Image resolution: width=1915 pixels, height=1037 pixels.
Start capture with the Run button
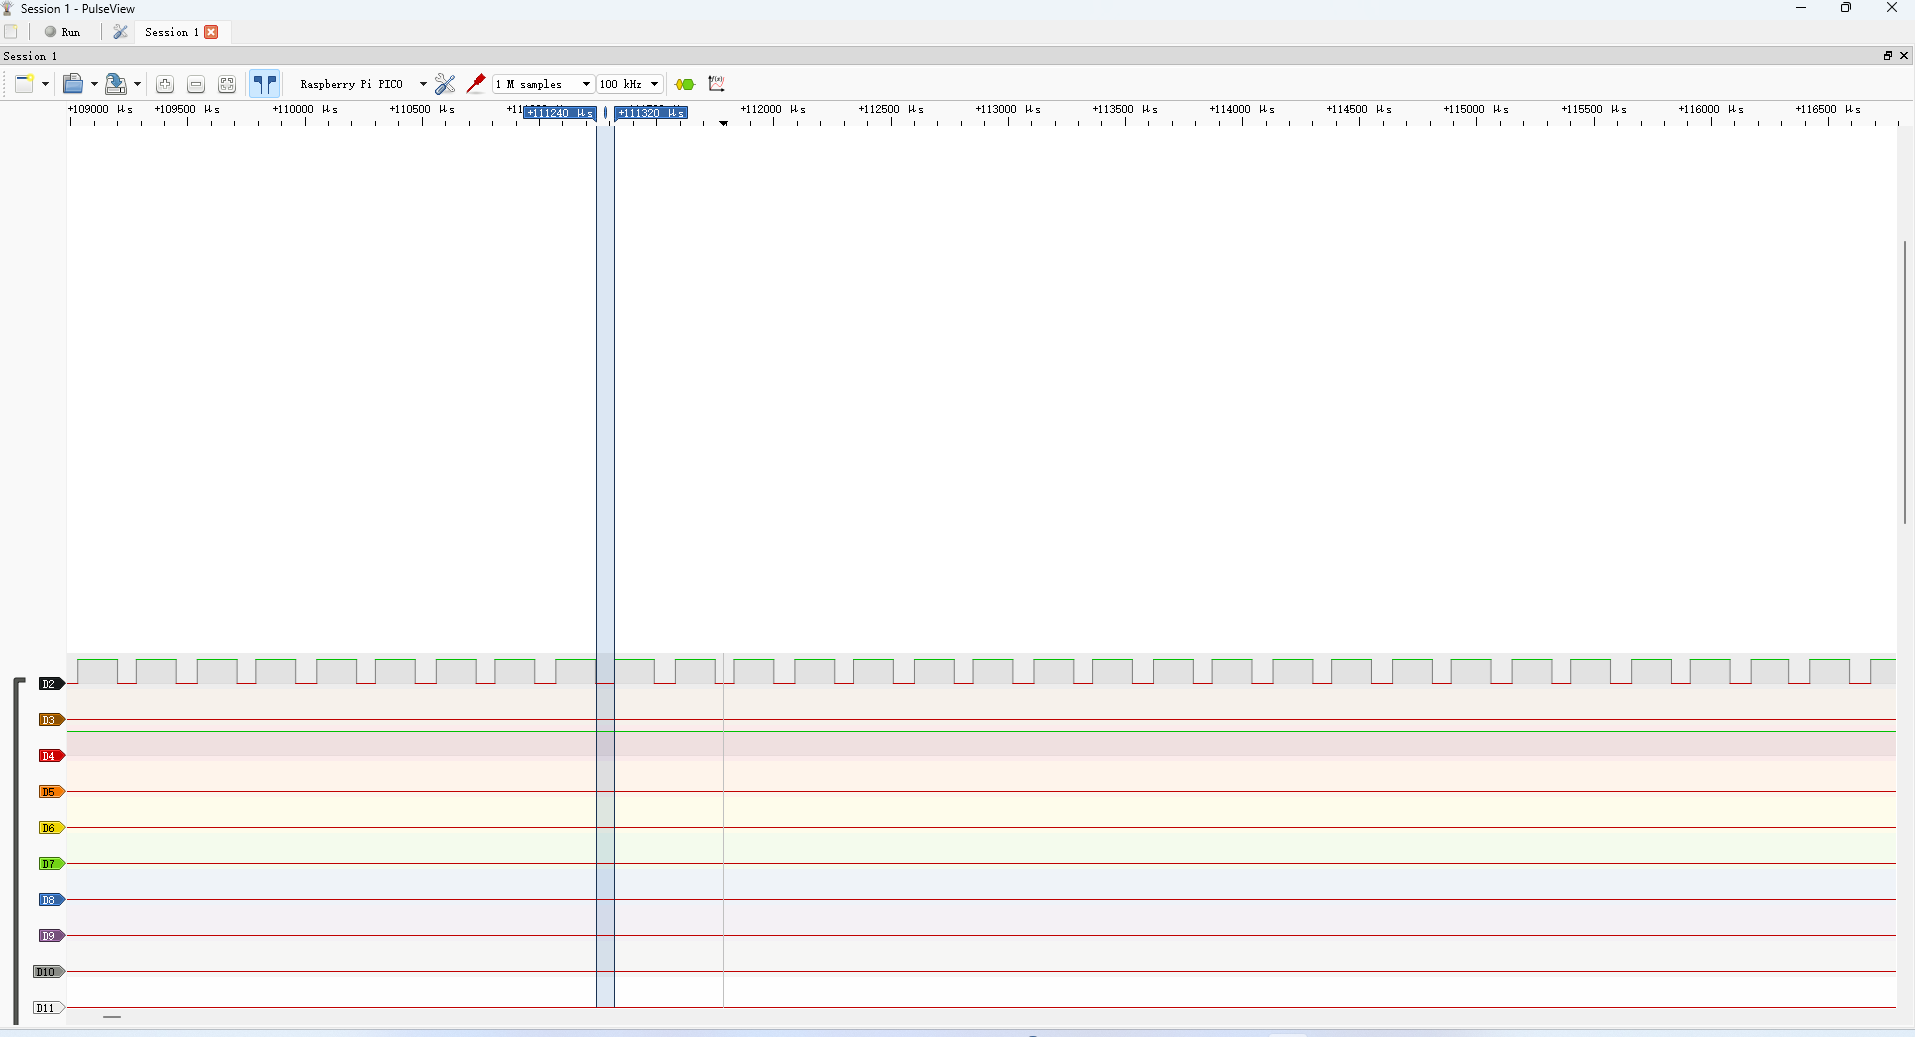pos(62,32)
